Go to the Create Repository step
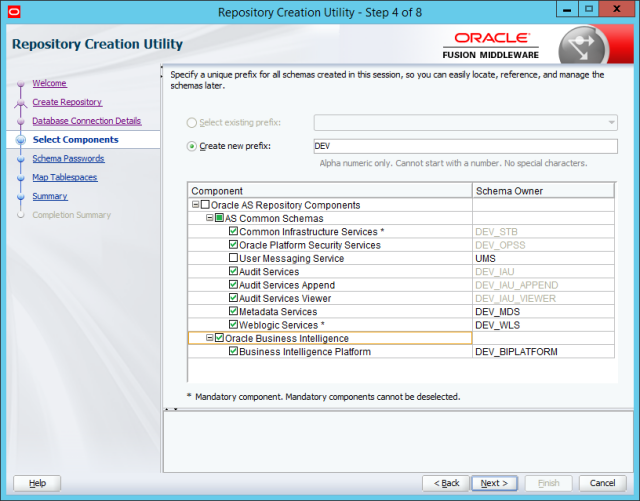Screen dimensions: 640x501 pyautogui.click(x=67, y=102)
